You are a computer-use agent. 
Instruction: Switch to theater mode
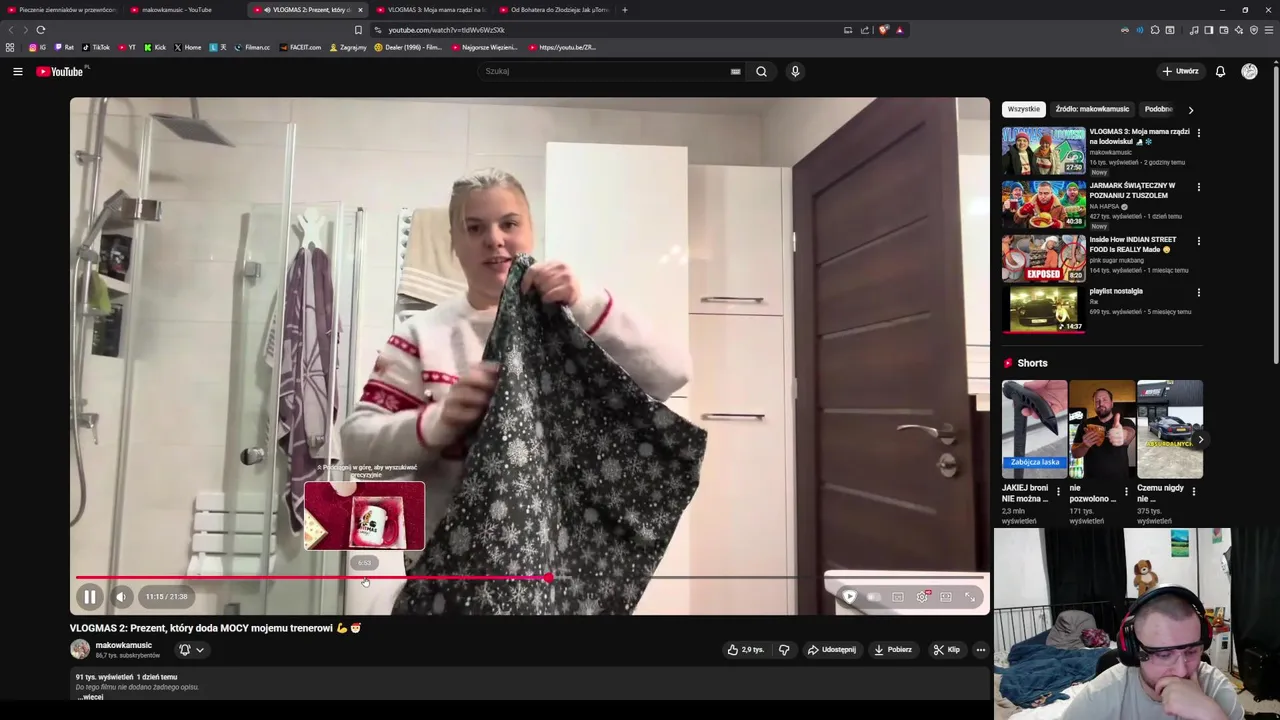coord(946,597)
